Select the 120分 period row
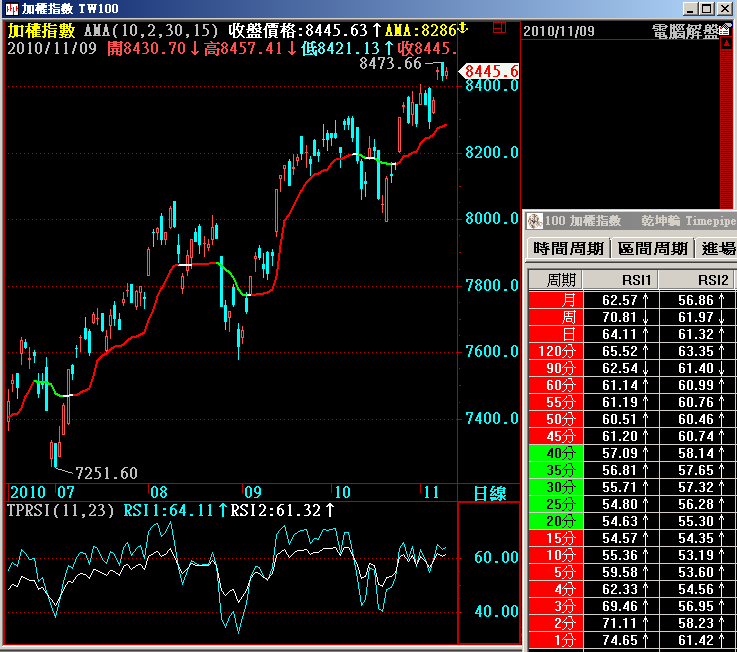Image resolution: width=737 pixels, height=652 pixels. [555, 351]
